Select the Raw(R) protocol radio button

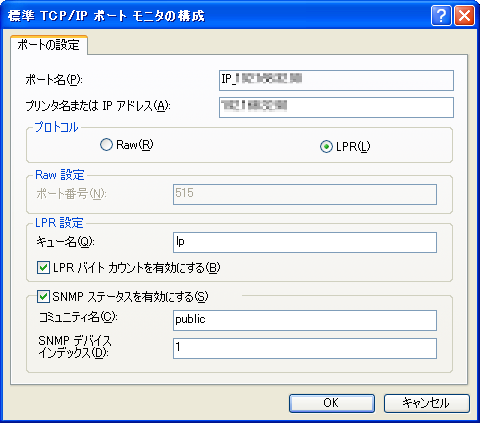[x=106, y=145]
